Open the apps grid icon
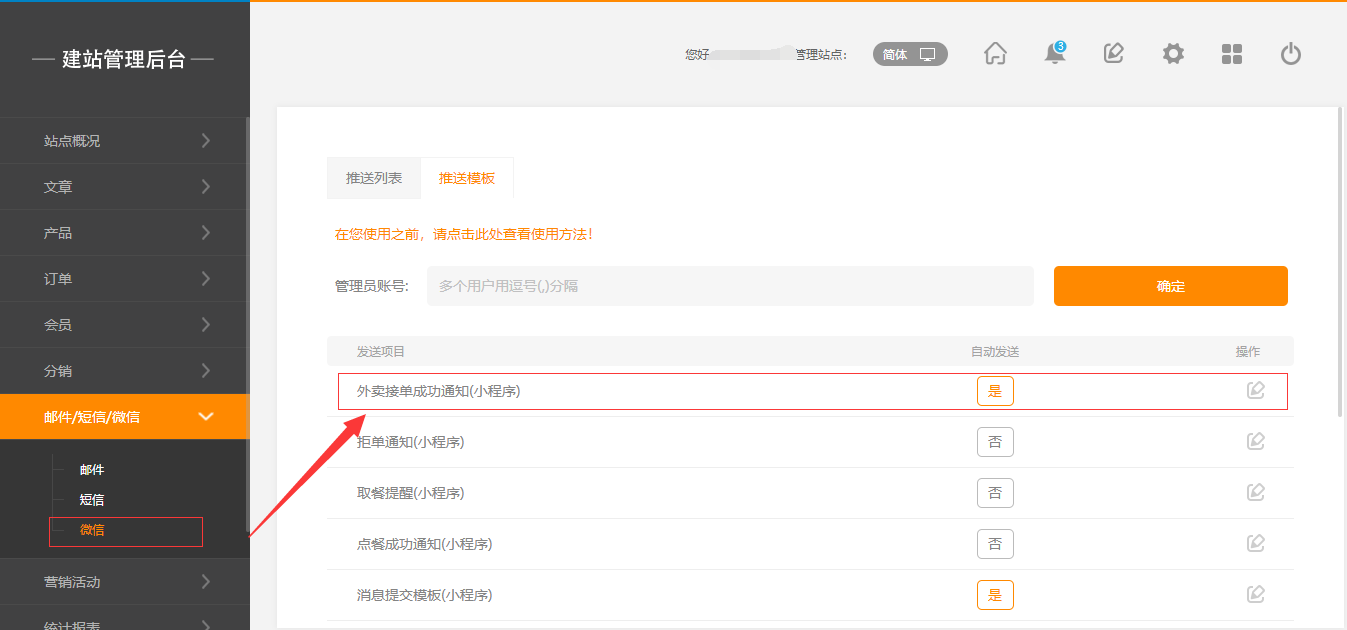Image resolution: width=1347 pixels, height=630 pixels. coord(1232,54)
